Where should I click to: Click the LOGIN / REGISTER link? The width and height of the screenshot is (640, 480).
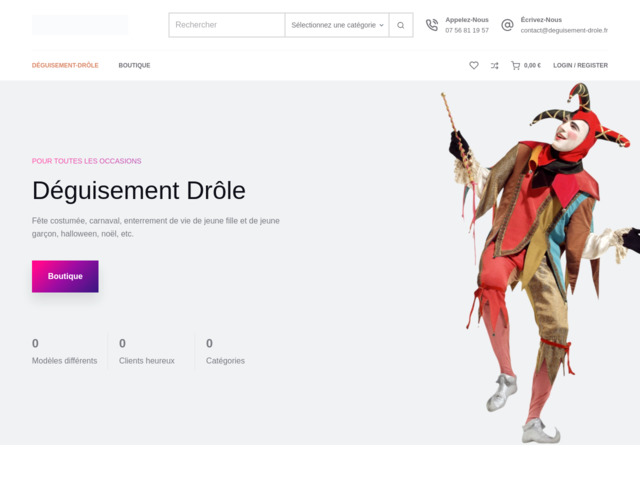tap(580, 65)
